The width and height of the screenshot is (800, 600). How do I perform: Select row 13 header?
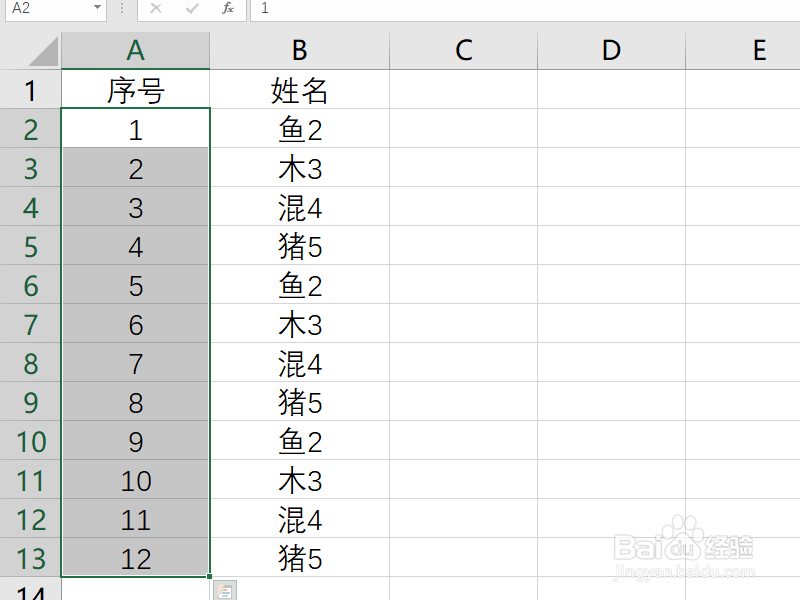pos(30,558)
